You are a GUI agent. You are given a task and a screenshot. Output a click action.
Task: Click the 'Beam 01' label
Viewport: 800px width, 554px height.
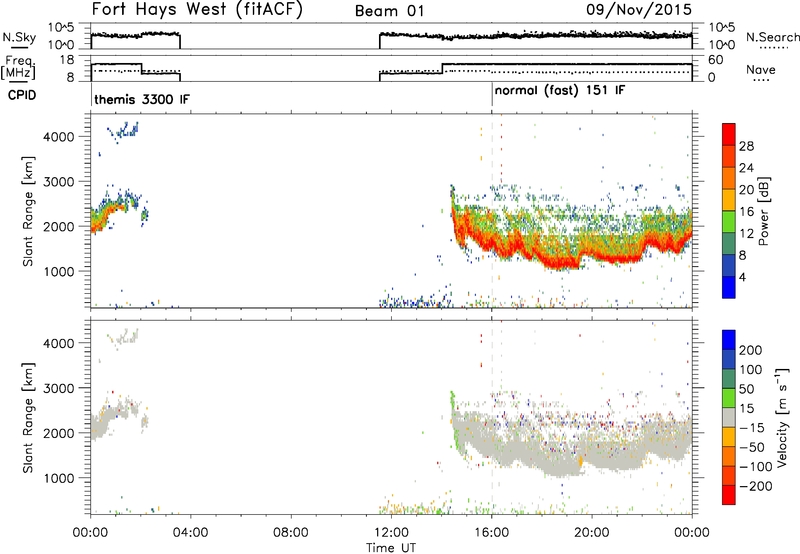tap(389, 11)
